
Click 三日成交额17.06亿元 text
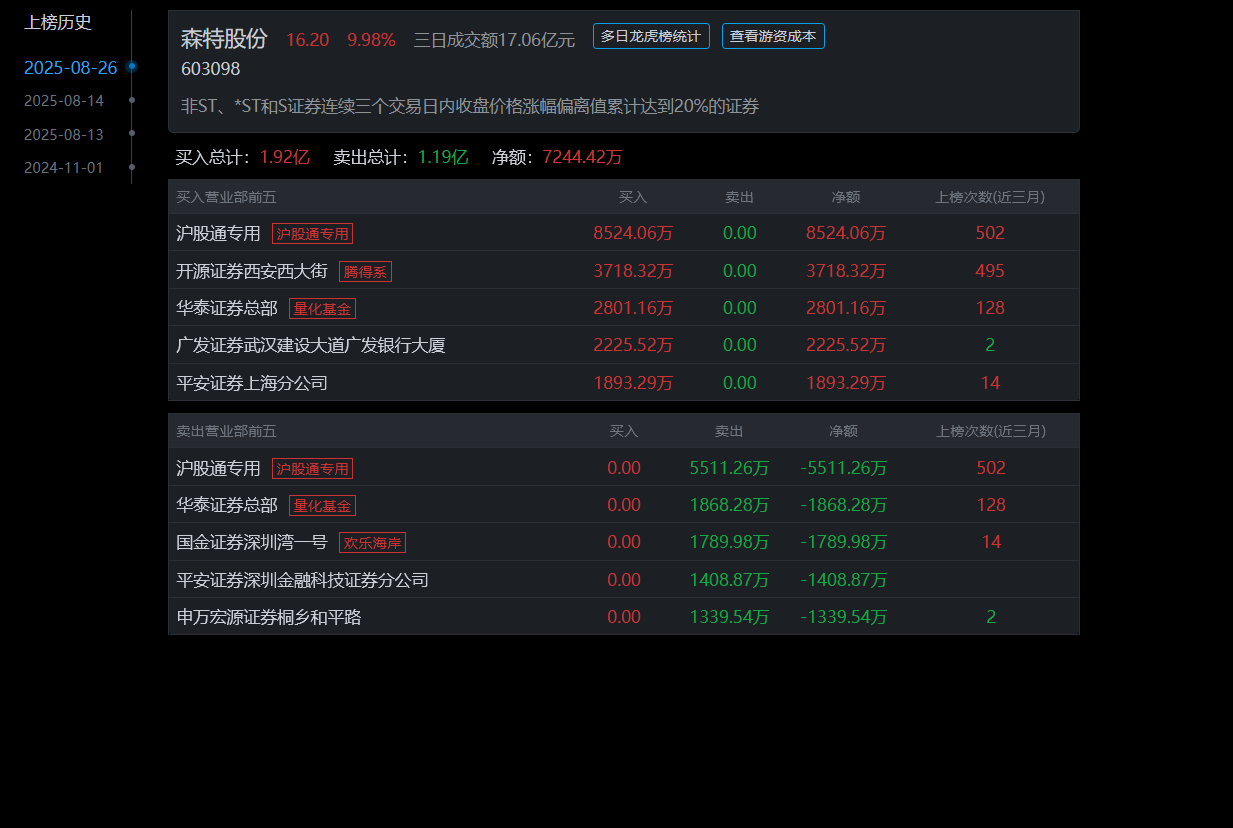pyautogui.click(x=494, y=40)
